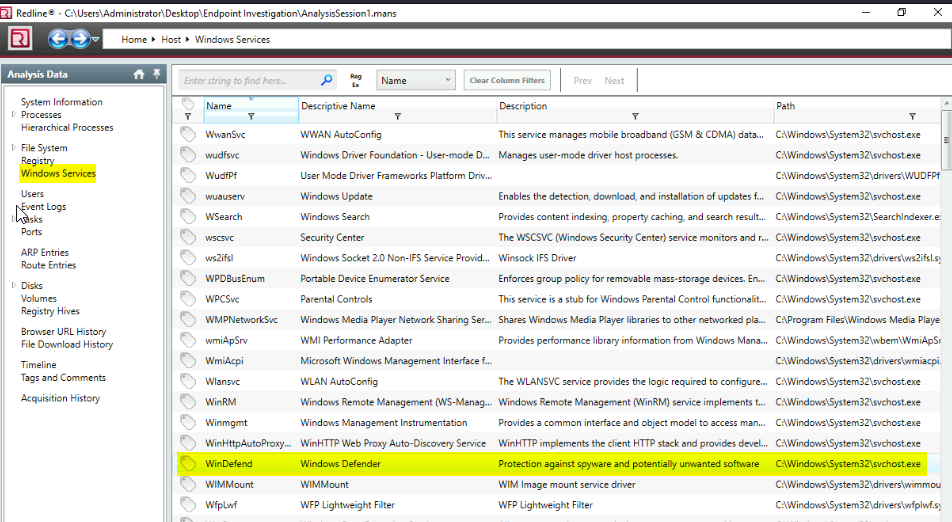The width and height of the screenshot is (952, 522).
Task: Tag the WudfPf service row
Action: click(x=188, y=175)
